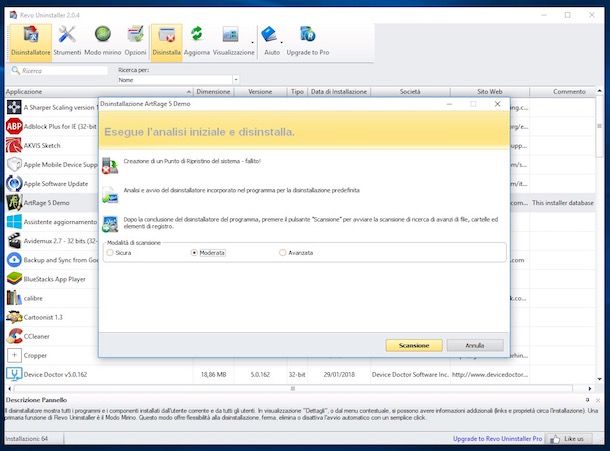Select the Adblock Plus for IE entry
The width and height of the screenshot is (610, 451).
[51, 126]
